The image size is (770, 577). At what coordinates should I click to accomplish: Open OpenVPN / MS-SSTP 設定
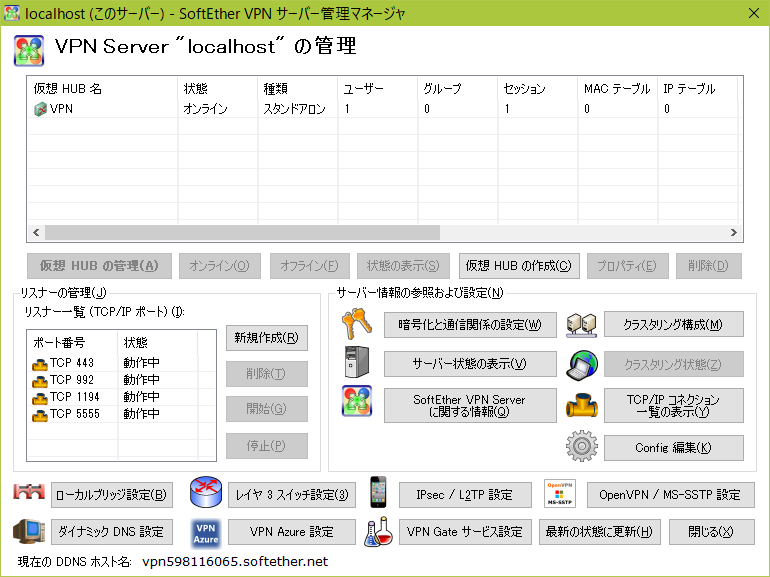[670, 495]
